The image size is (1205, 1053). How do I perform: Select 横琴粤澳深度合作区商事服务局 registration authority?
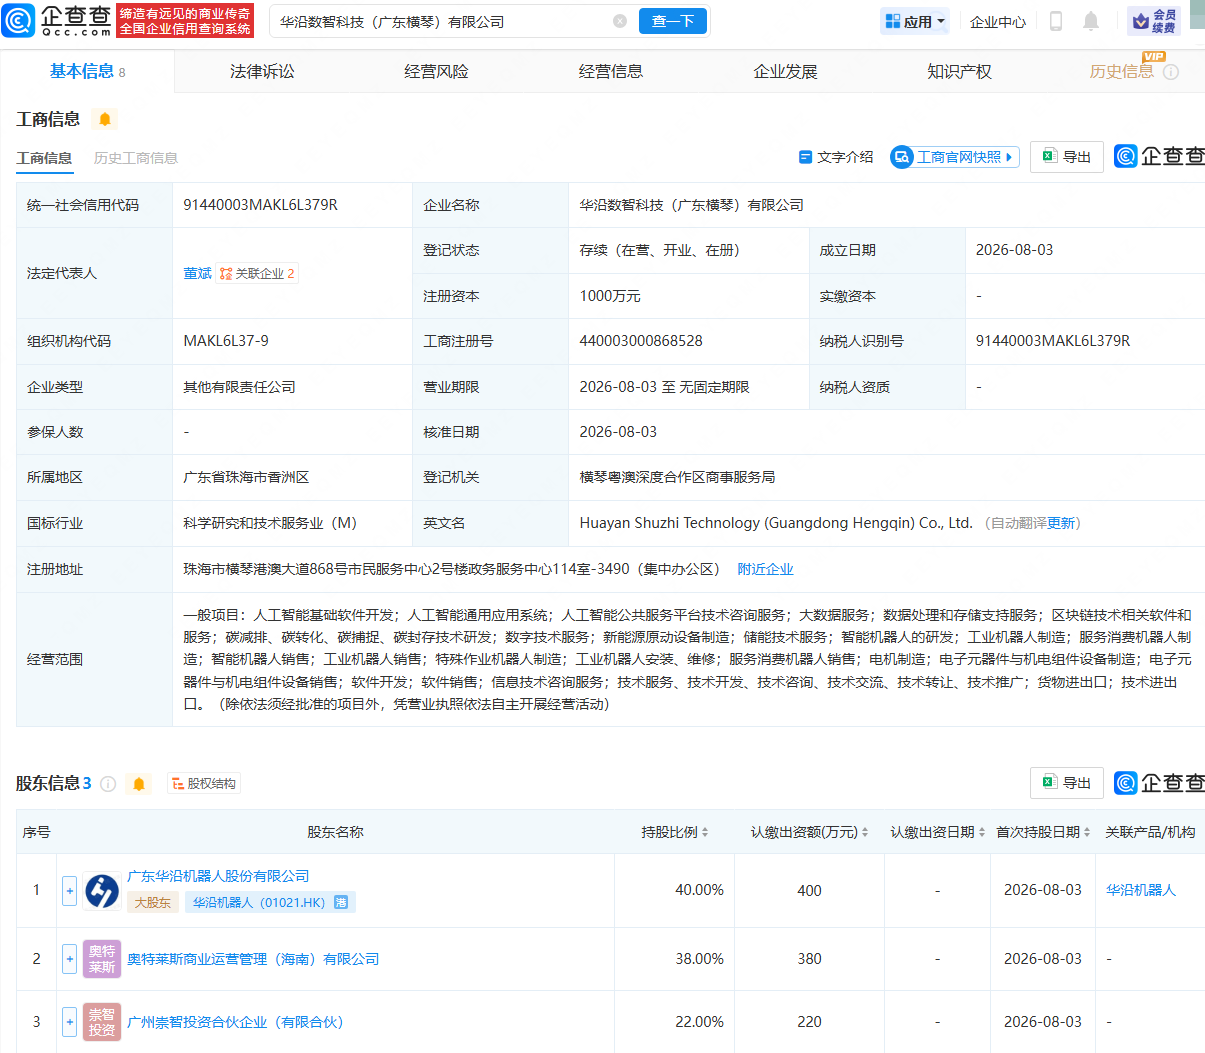point(677,477)
